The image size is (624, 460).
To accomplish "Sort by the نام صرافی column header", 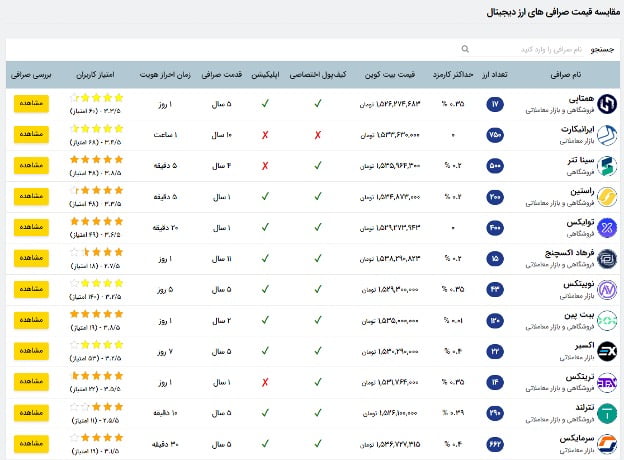I will pos(566,74).
